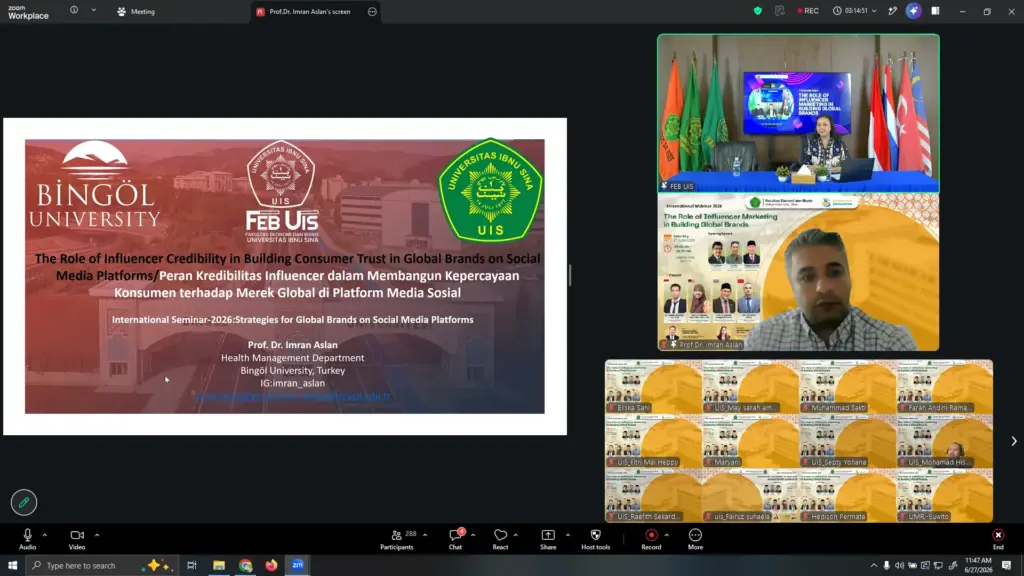
Task: Open the Zoom Workplace logo menu
Action: pos(28,12)
